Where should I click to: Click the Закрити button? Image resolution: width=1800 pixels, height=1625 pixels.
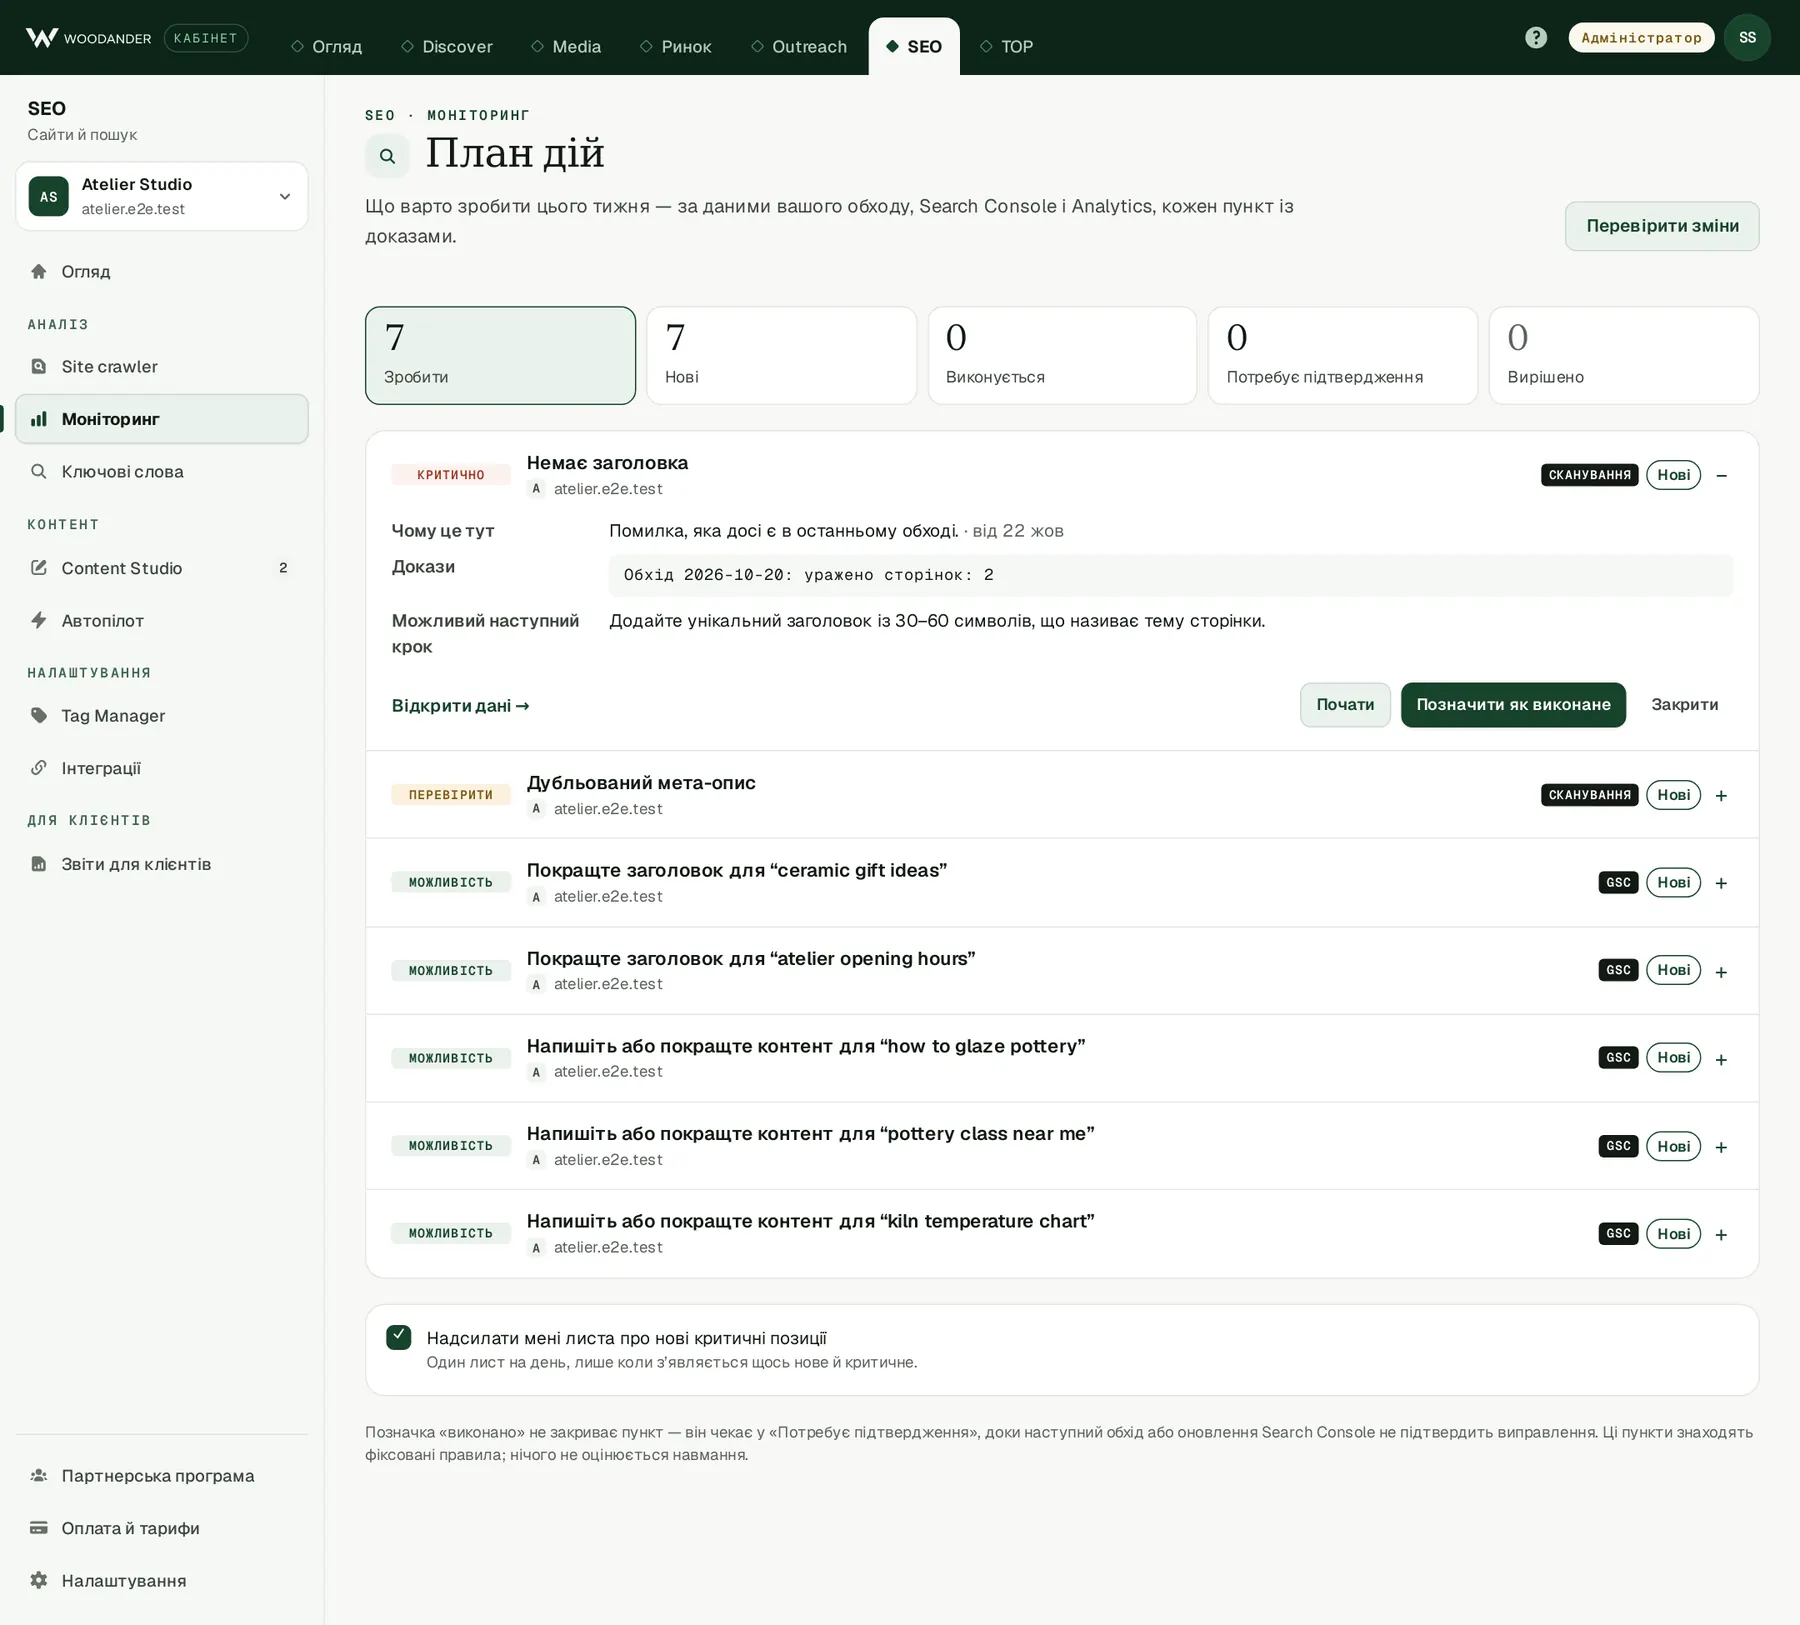click(1684, 705)
